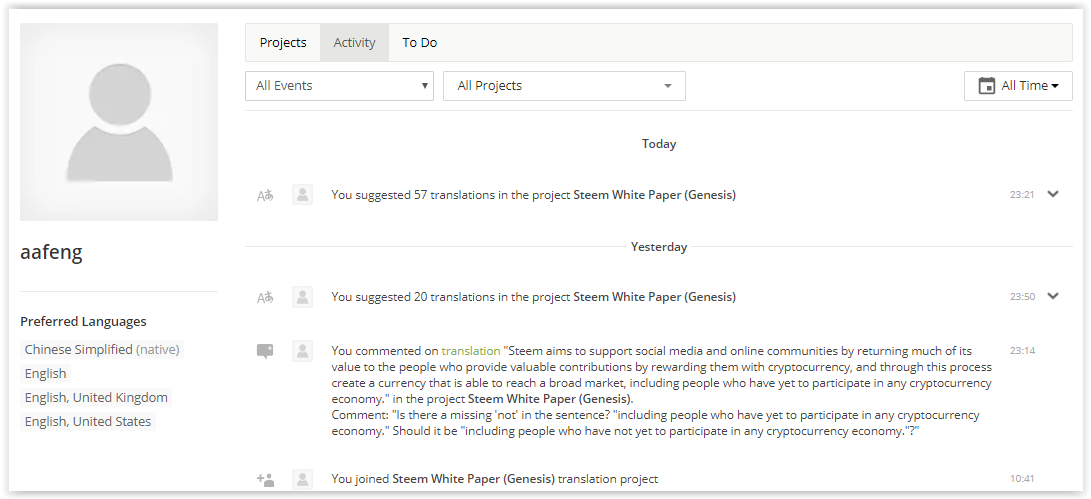
Task: Click the Preferred Languages heading
Action: click(x=83, y=322)
